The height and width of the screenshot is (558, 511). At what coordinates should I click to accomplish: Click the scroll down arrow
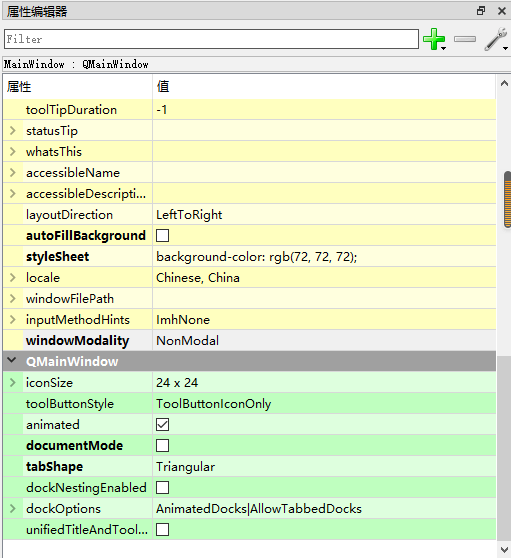(x=504, y=549)
